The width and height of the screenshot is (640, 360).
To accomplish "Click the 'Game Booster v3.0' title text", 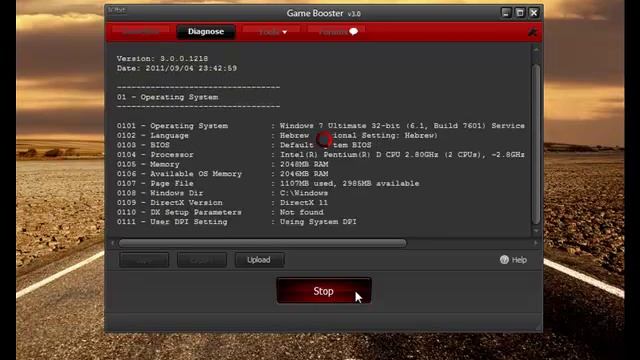I will coord(324,13).
